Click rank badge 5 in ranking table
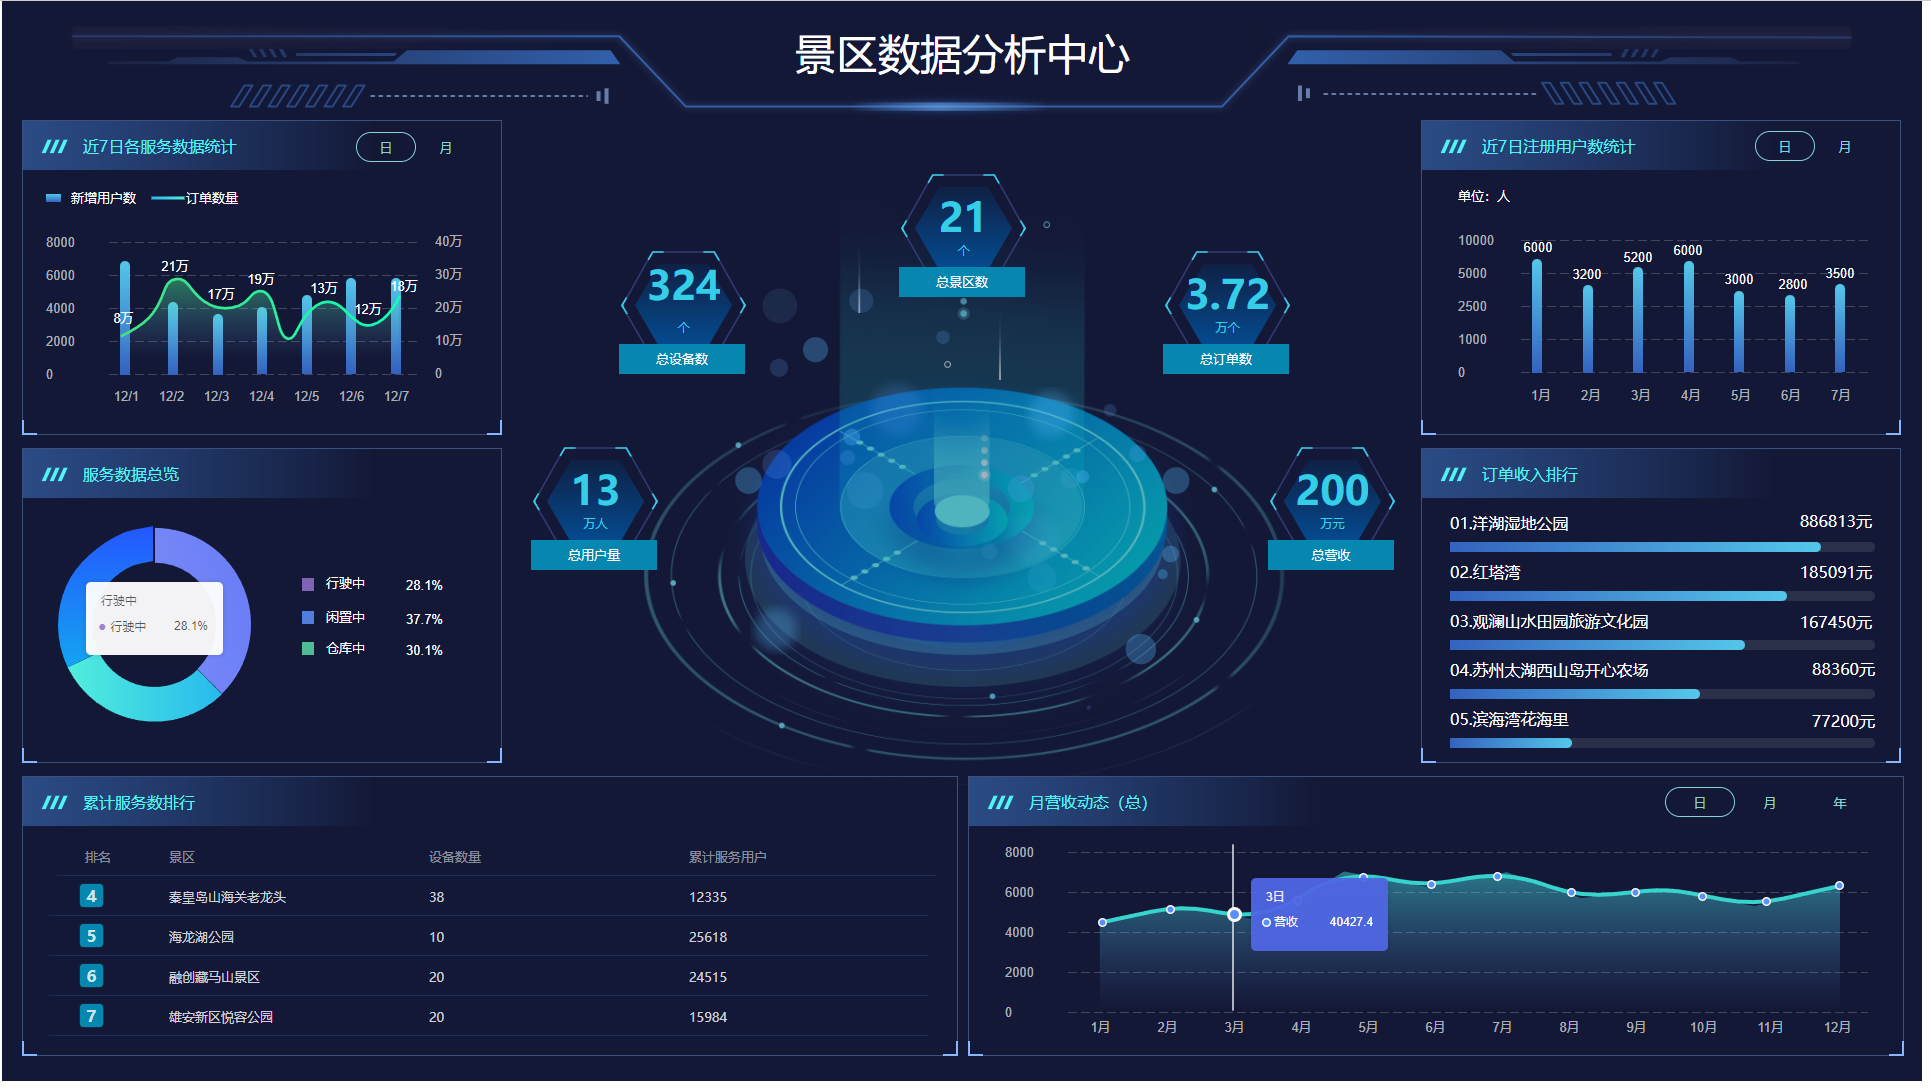The height and width of the screenshot is (1092, 1931). (x=92, y=937)
